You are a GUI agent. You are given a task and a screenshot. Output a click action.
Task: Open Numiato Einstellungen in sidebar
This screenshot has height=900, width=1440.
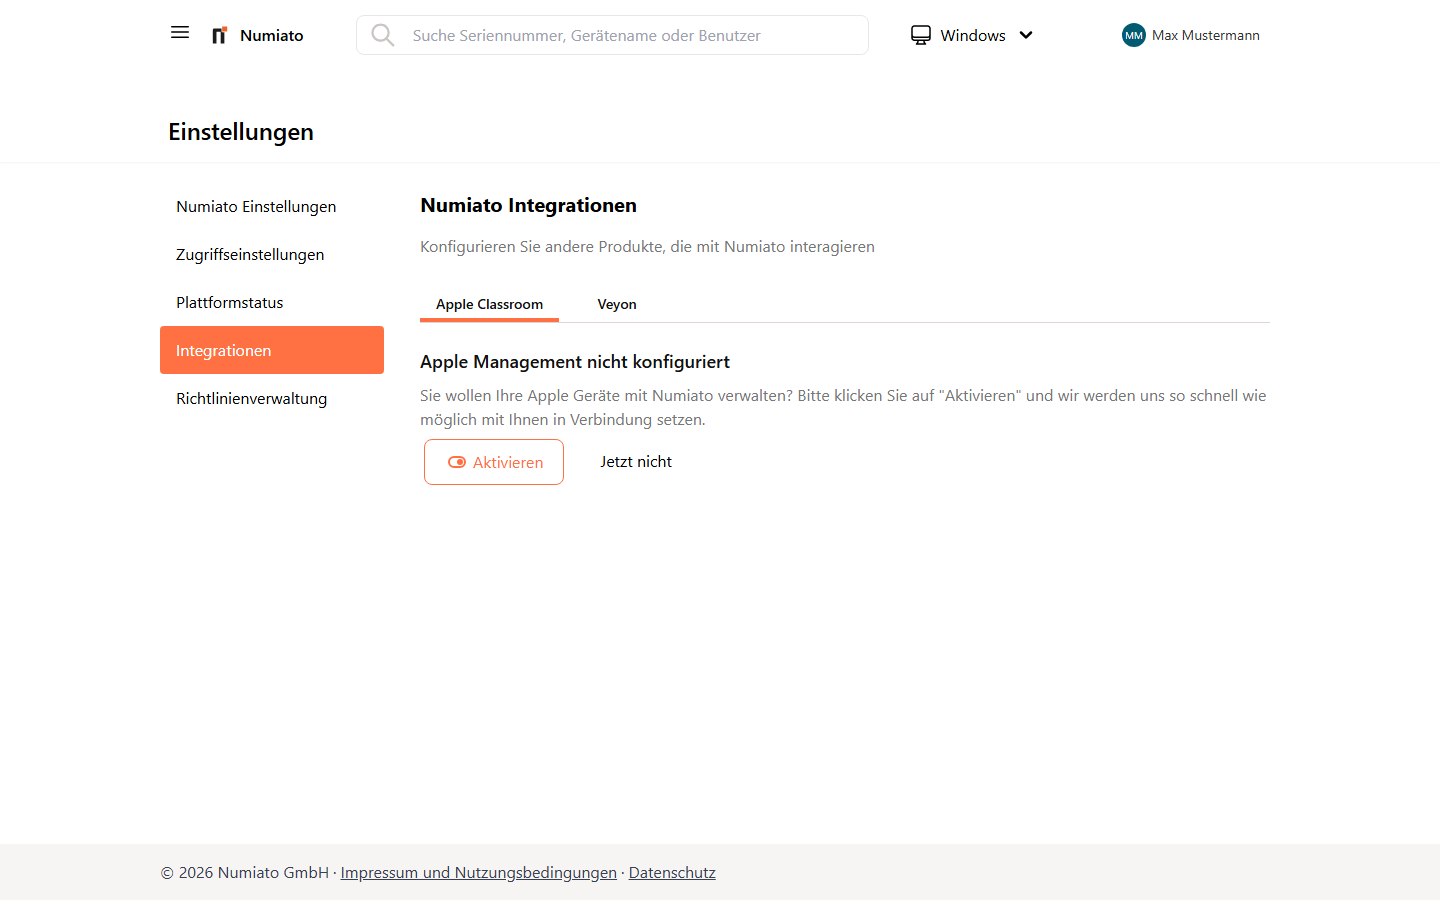coord(256,206)
